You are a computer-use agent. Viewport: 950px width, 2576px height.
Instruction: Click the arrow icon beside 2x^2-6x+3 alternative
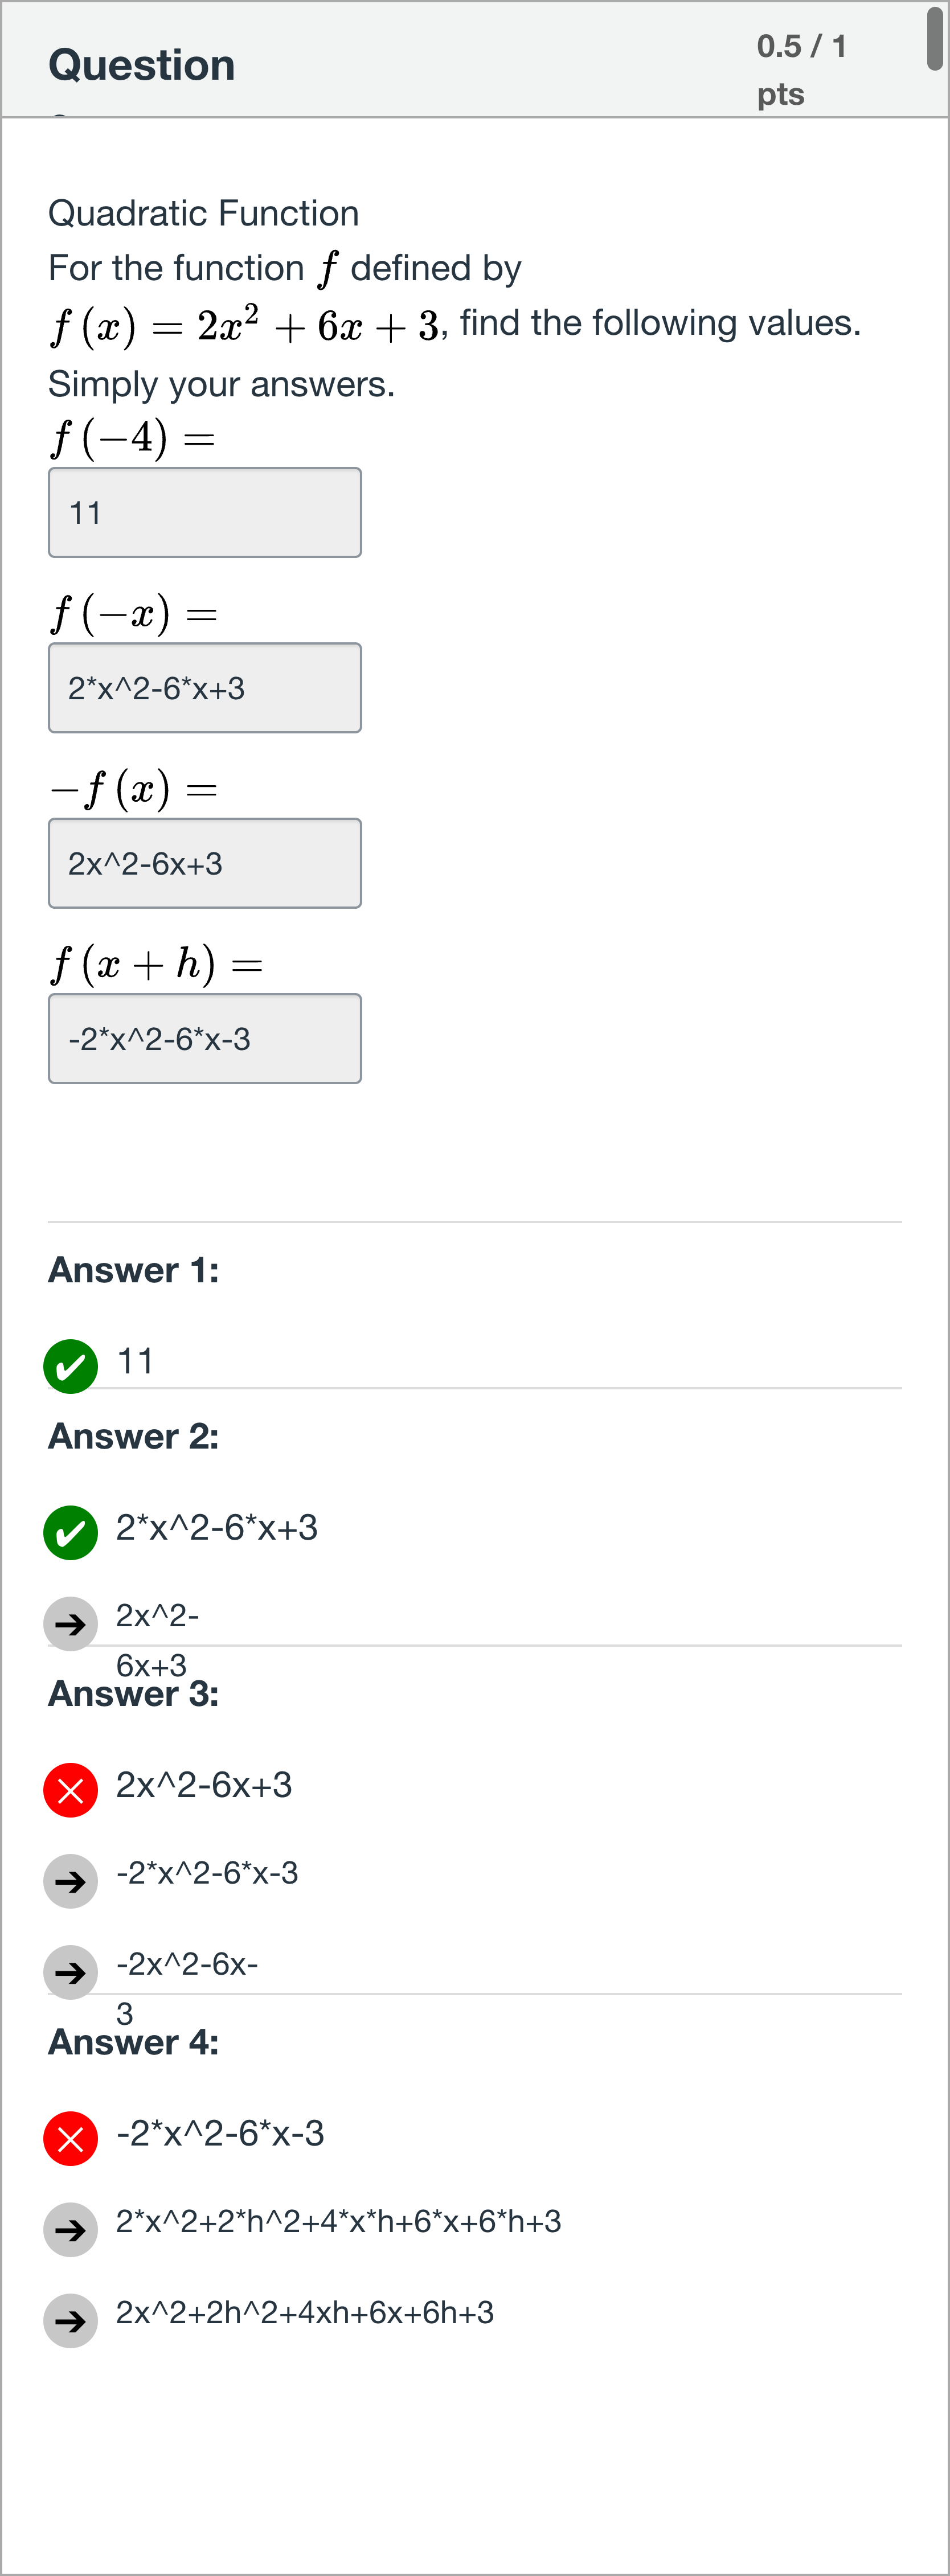(x=70, y=1623)
